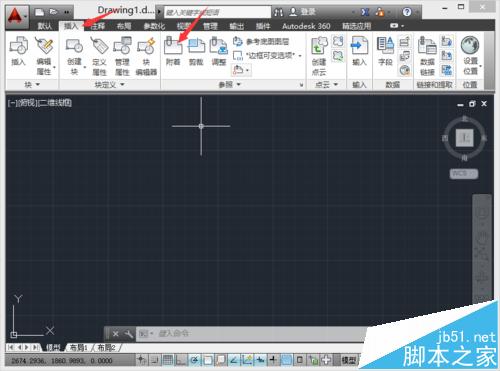Click the 调整 (Adjust) reference button

pos(219,51)
